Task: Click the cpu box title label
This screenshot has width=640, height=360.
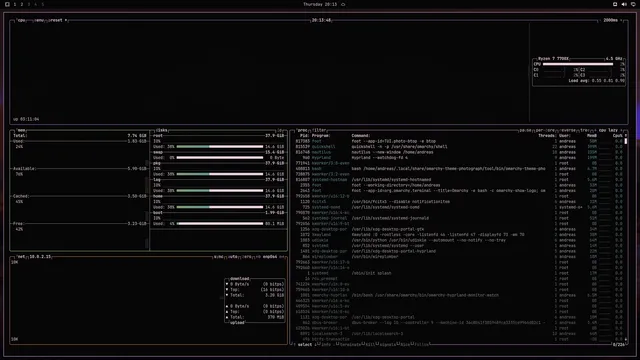Action: pyautogui.click(x=21, y=20)
